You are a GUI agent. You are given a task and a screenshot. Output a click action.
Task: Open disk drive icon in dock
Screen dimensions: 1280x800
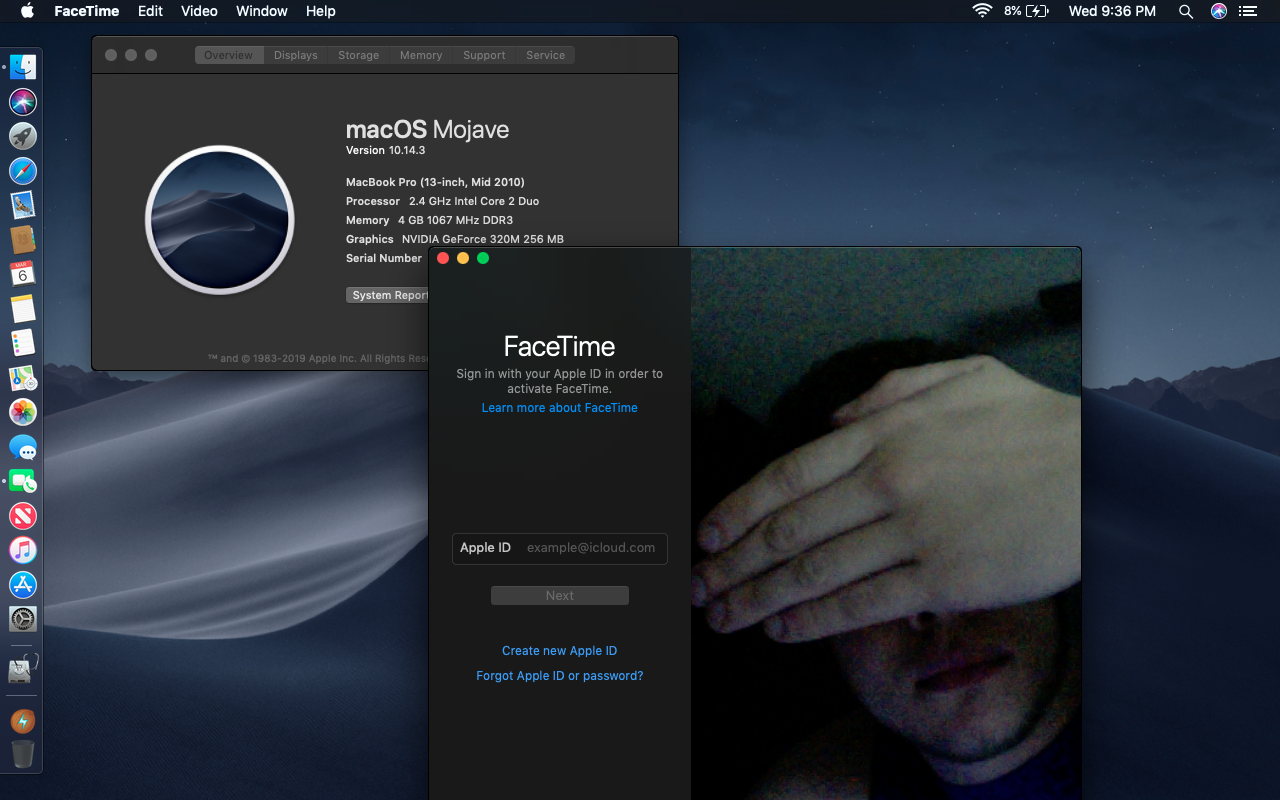[23, 668]
